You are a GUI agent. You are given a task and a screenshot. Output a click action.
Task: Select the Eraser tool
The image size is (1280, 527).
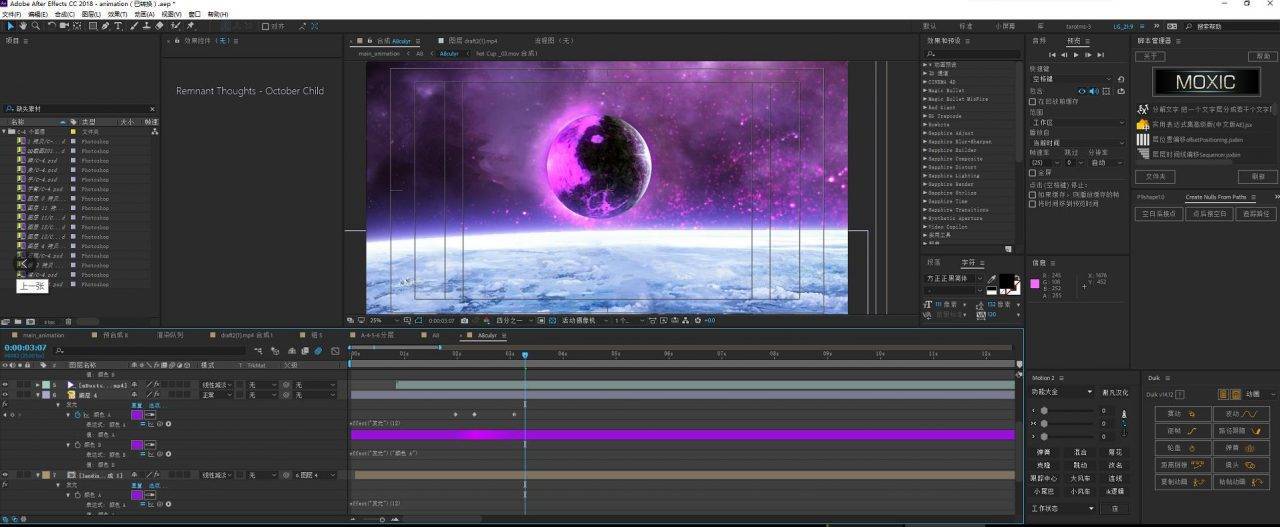pyautogui.click(x=159, y=26)
